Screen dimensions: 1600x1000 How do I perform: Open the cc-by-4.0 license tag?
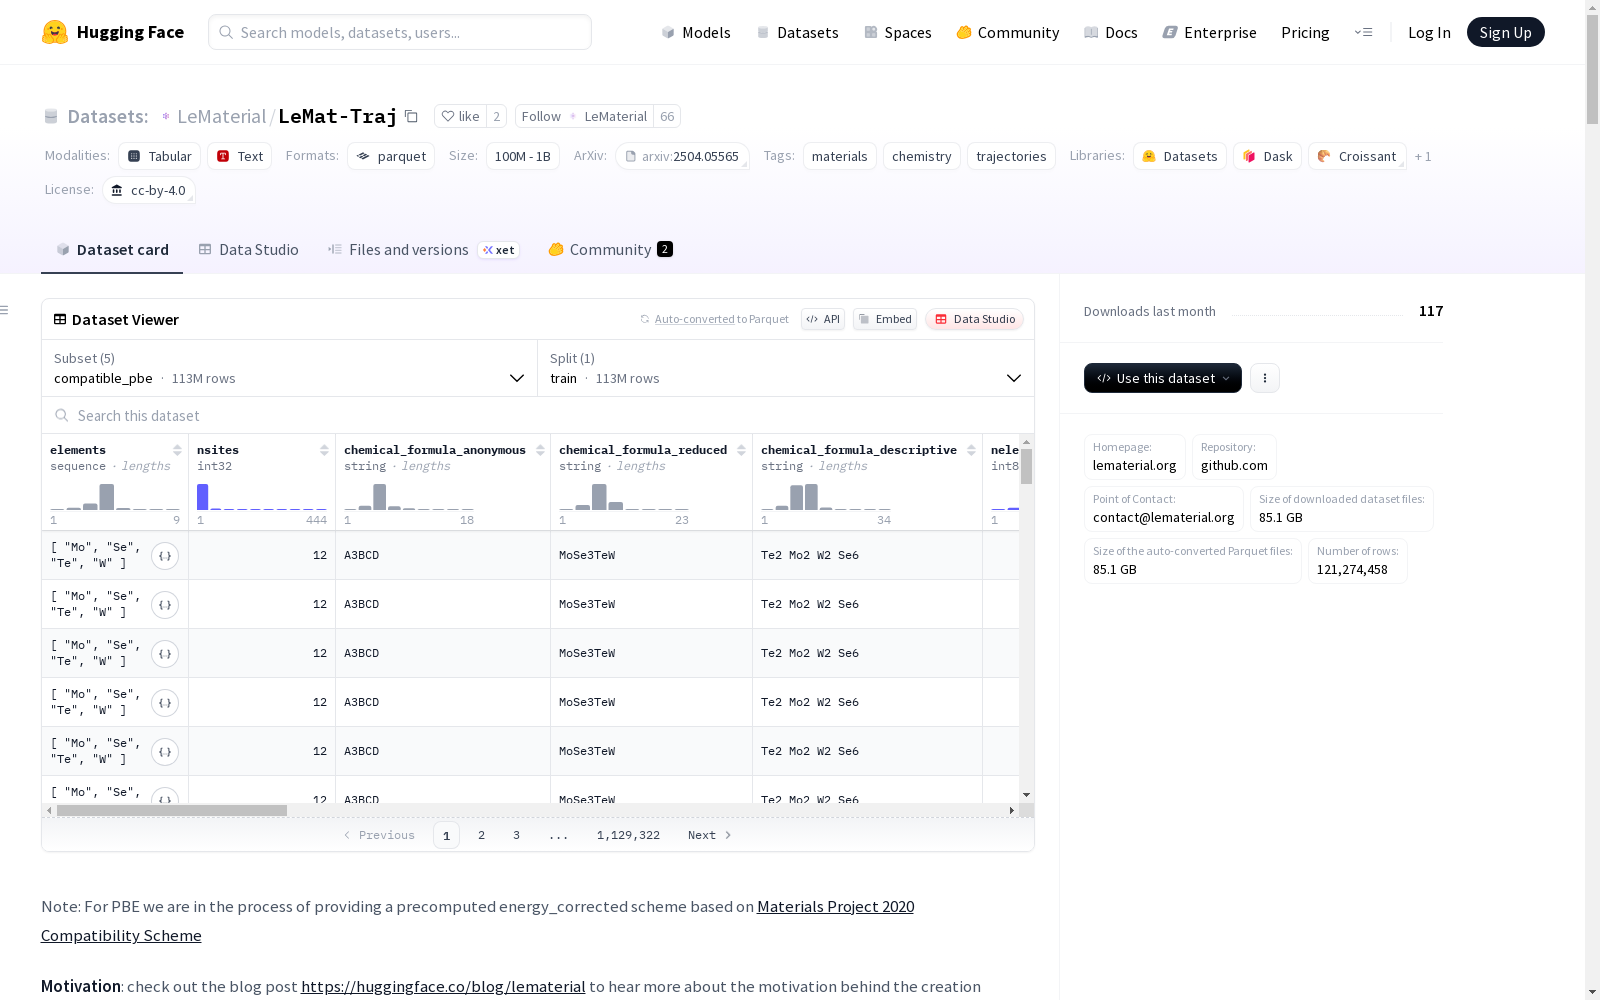click(x=148, y=190)
